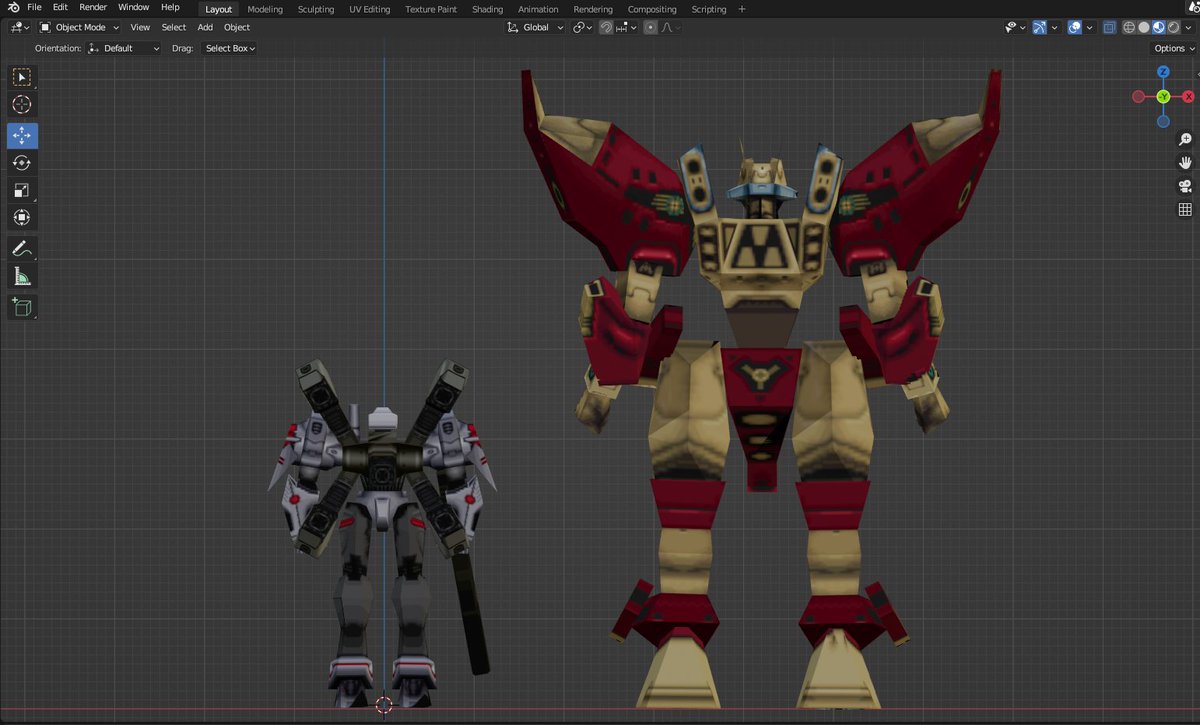Viewport: 1200px width, 725px height.
Task: Click the Blender logo menu icon
Action: coord(13,8)
